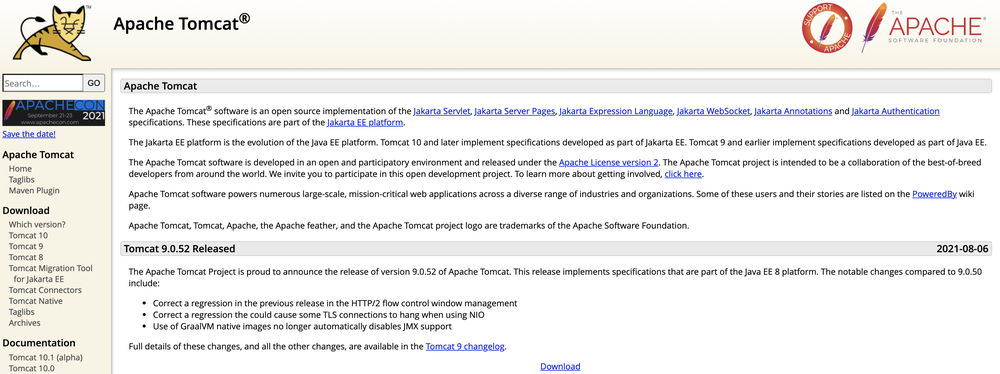This screenshot has width=1000, height=374.
Task: Click the GraalVM native images bullet text
Action: (x=302, y=326)
